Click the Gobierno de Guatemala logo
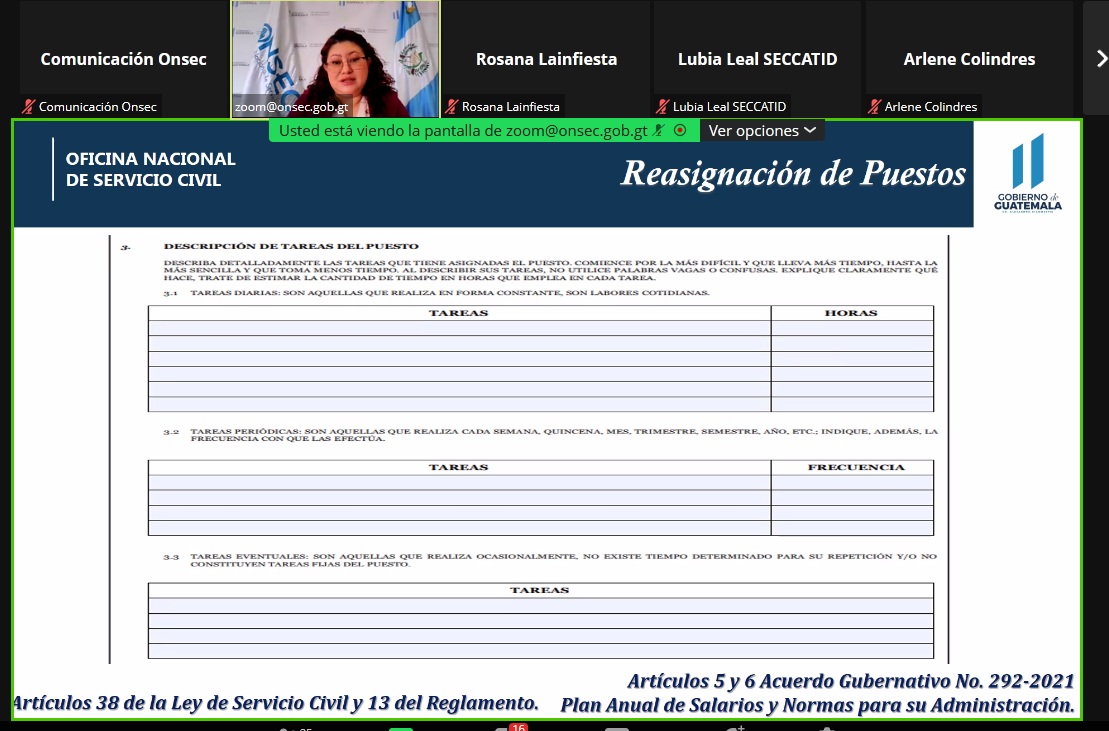This screenshot has width=1109, height=731. click(x=1028, y=173)
